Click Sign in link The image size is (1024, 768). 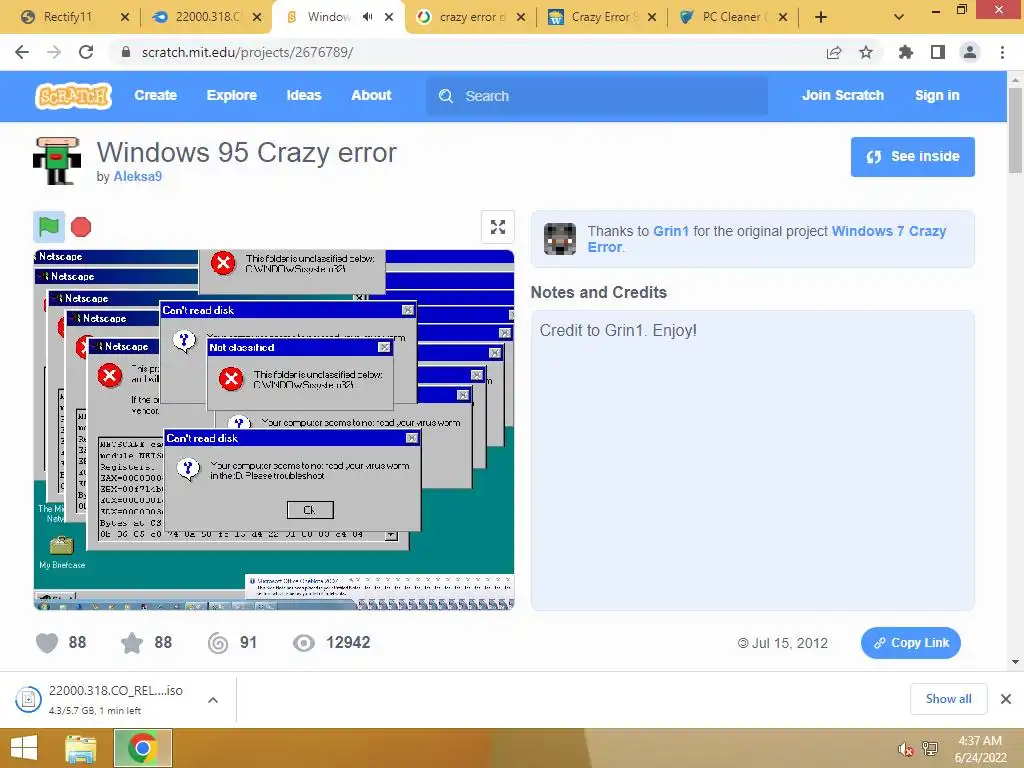point(937,95)
